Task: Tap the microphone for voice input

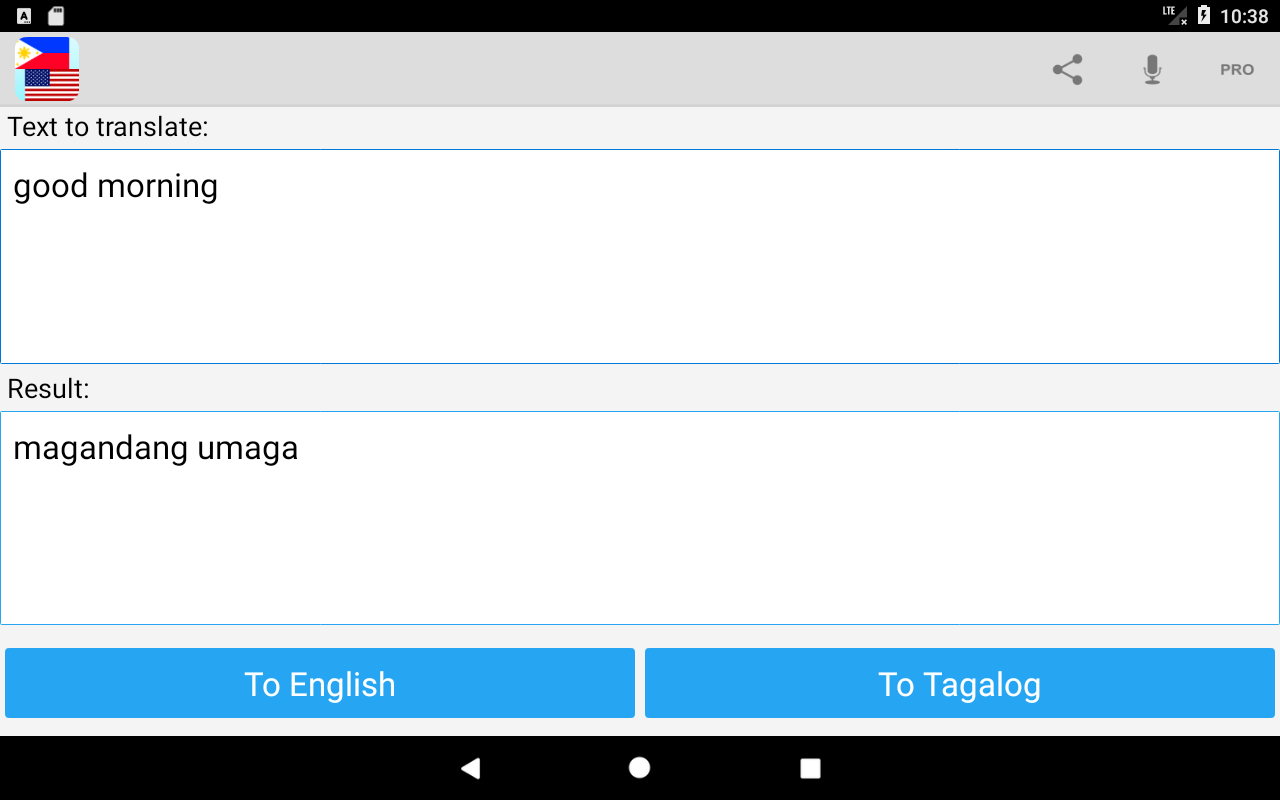Action: (x=1151, y=69)
